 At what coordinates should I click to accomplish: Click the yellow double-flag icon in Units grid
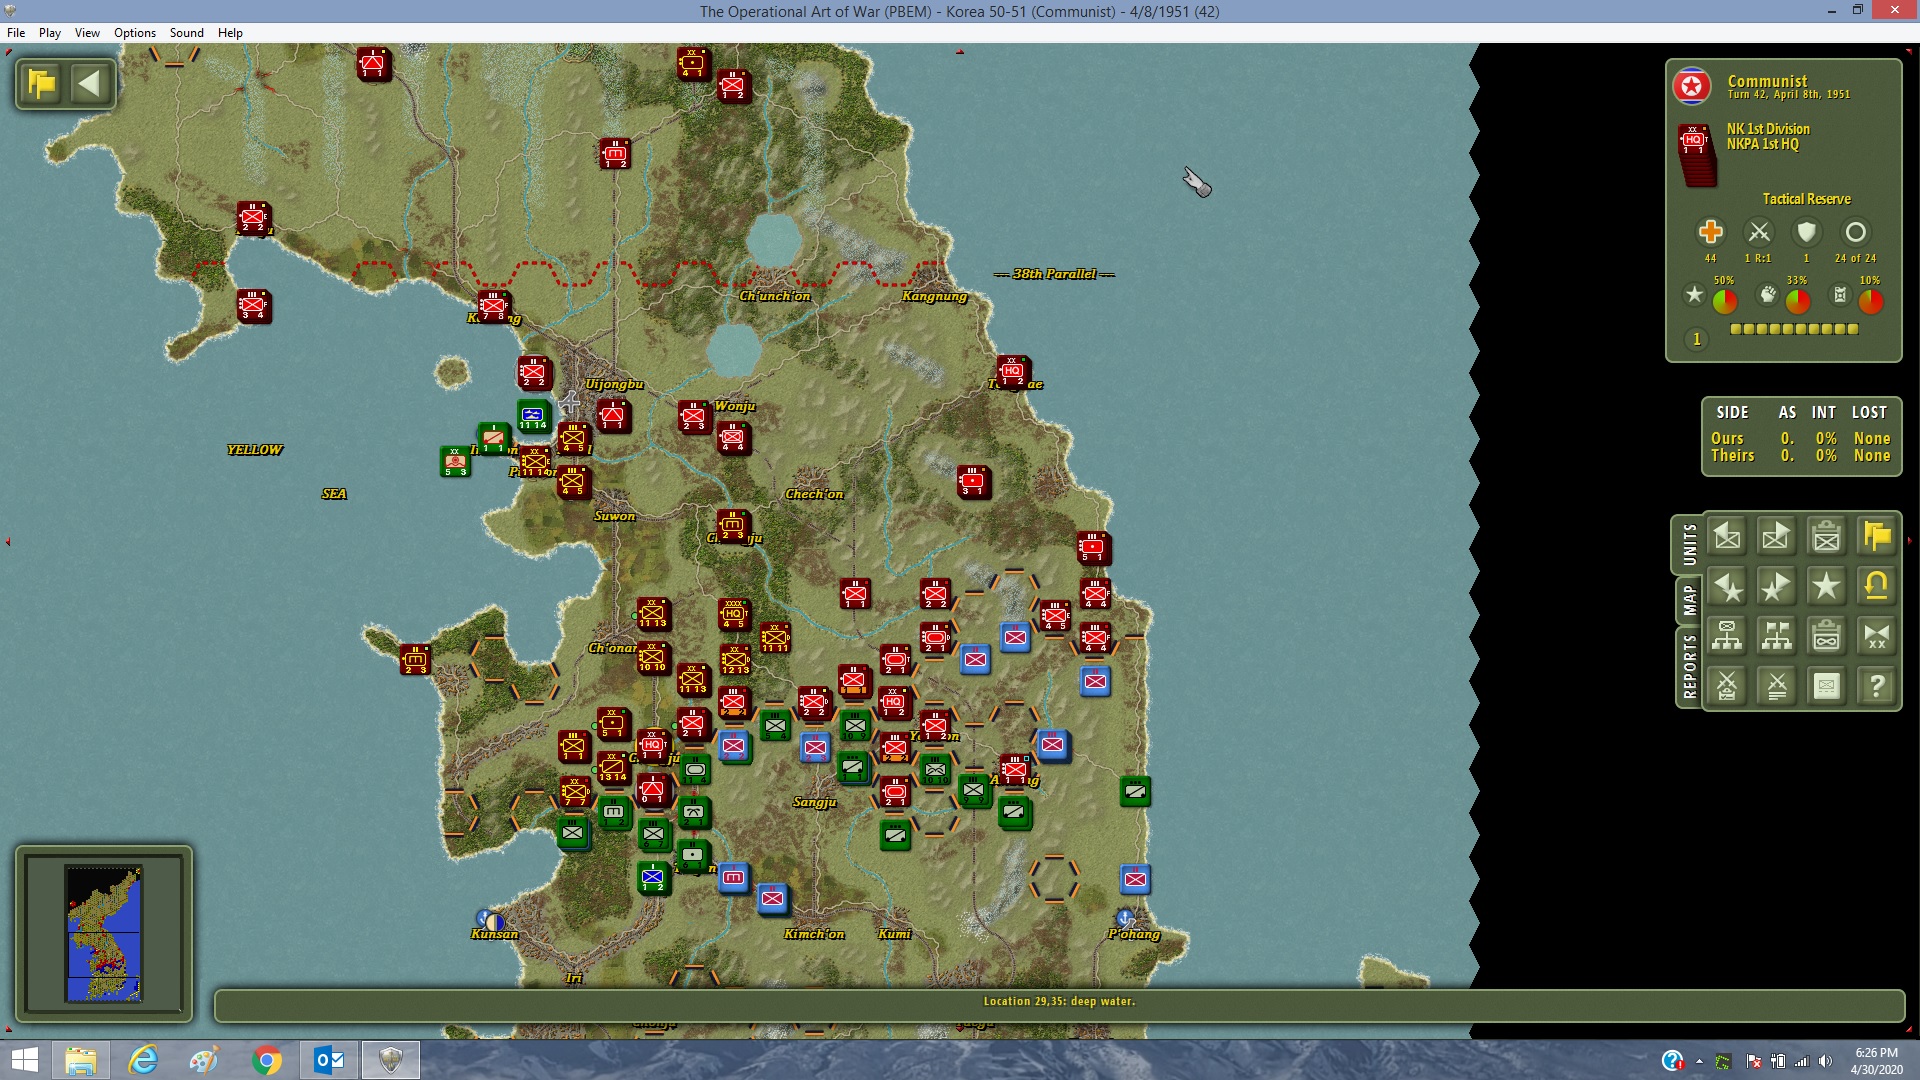pyautogui.click(x=1877, y=537)
